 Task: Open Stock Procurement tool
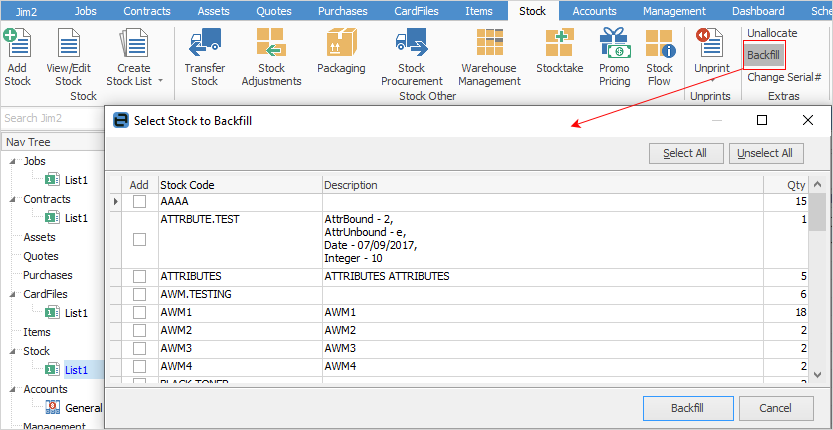tap(411, 45)
